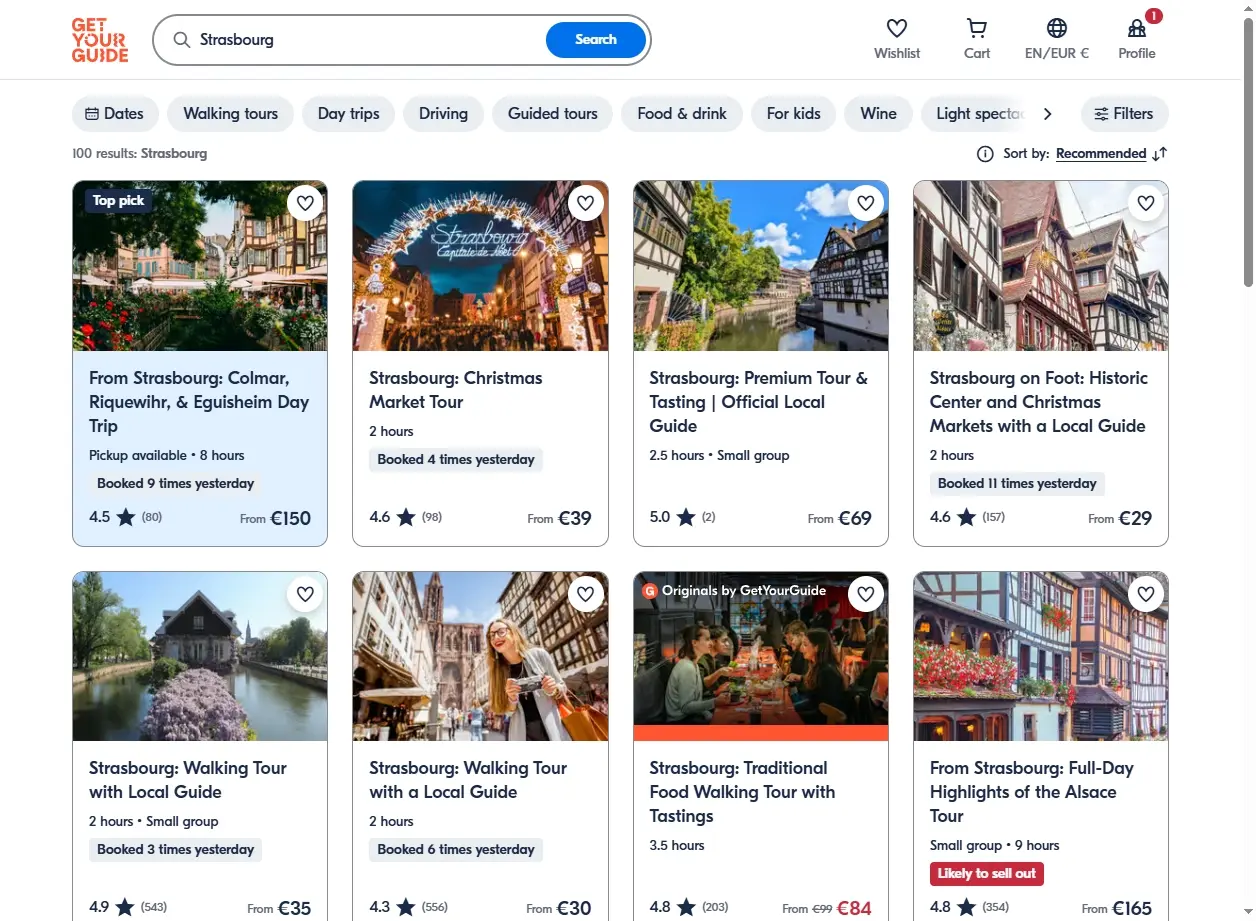Viewport: 1256px width, 921px height.
Task: Click the Top pick badge
Action: (119, 201)
